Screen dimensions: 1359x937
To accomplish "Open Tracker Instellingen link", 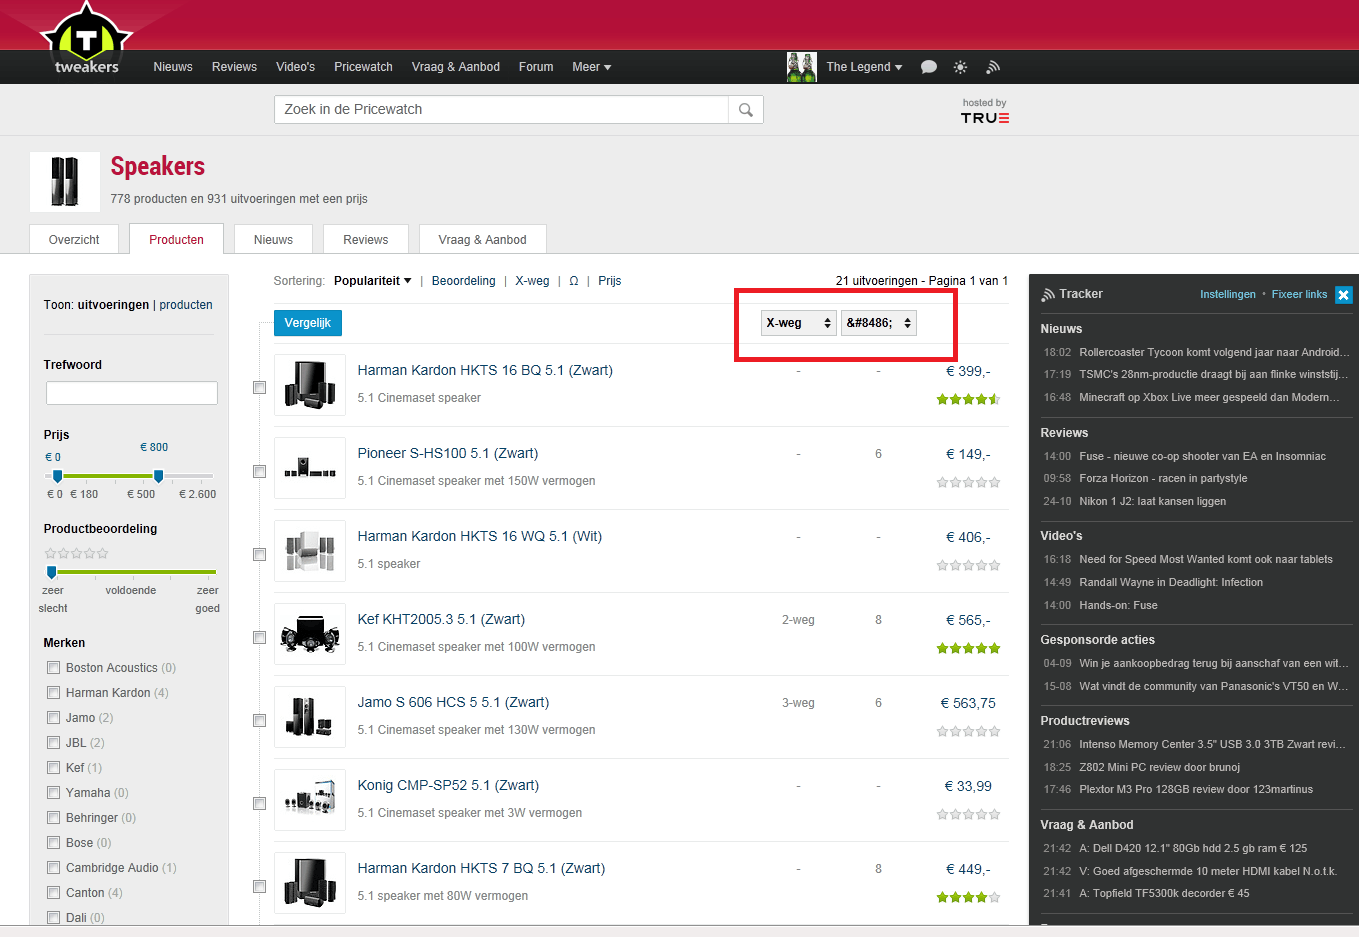I will [x=1227, y=294].
